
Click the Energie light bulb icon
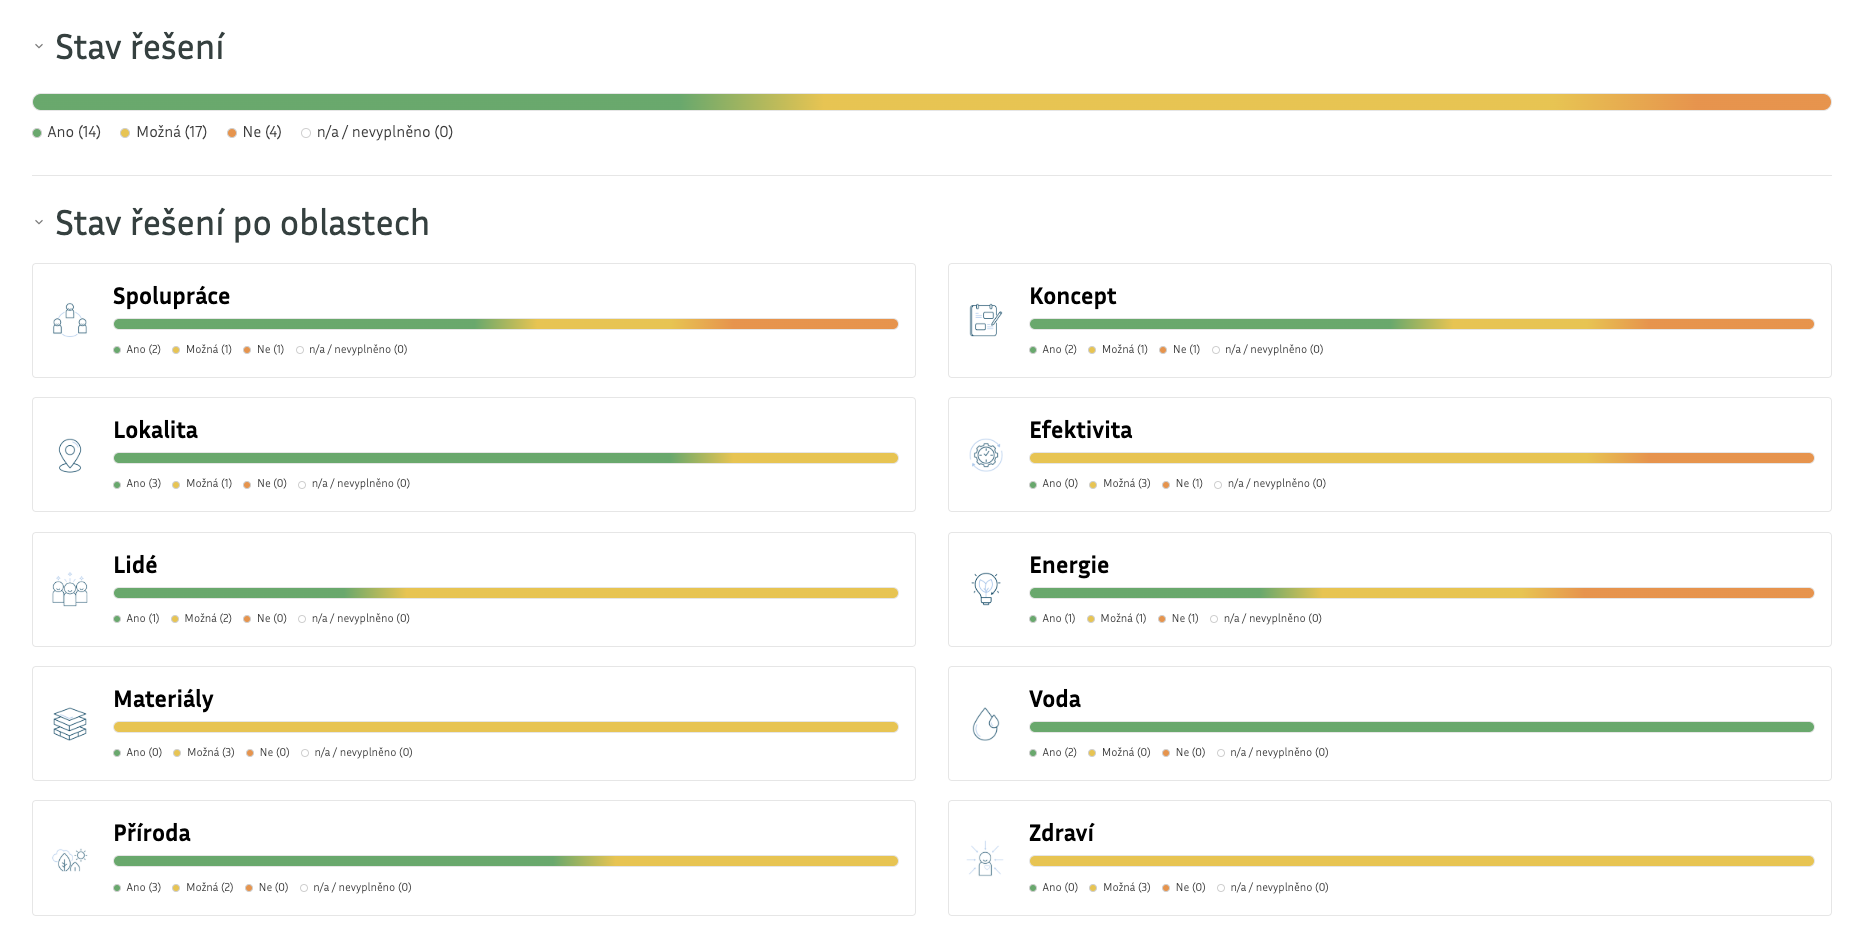coord(986,589)
